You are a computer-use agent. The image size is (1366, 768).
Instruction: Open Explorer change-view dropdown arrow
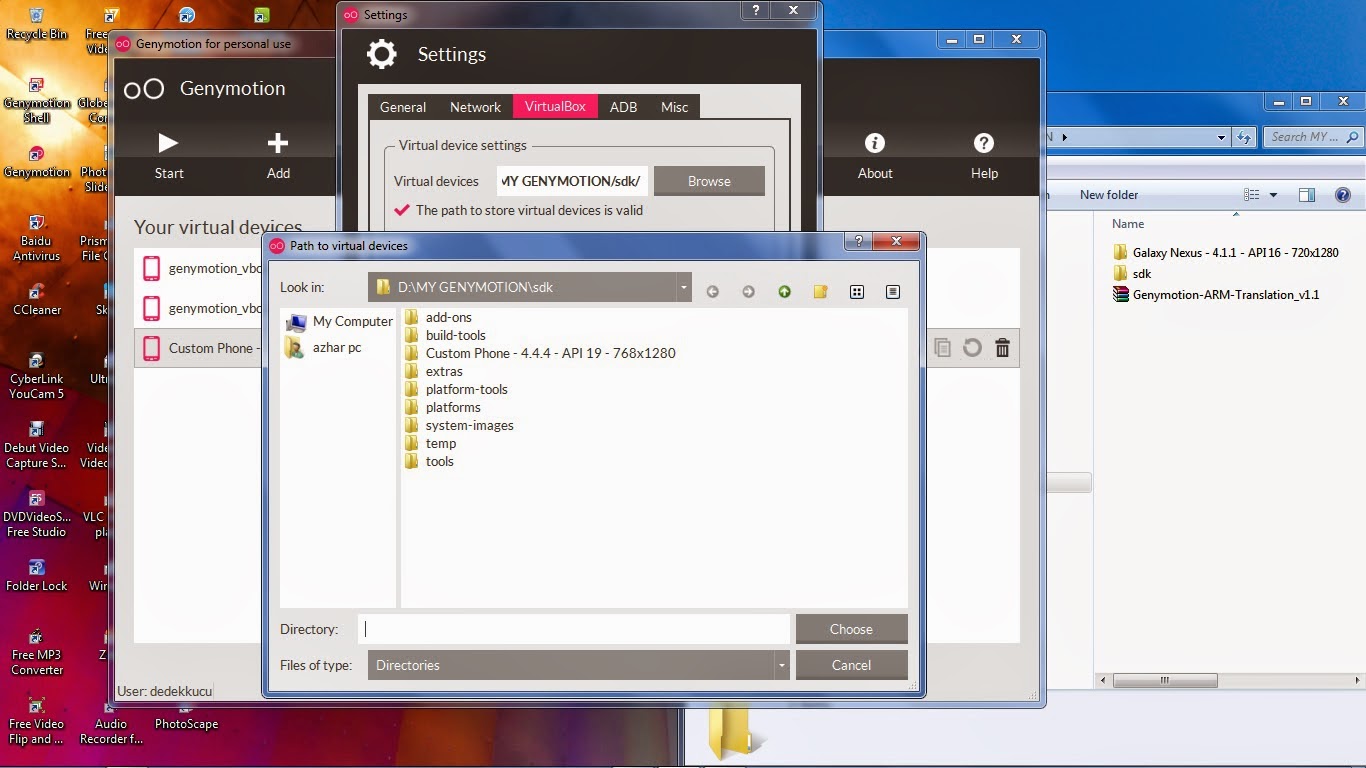(x=1273, y=195)
